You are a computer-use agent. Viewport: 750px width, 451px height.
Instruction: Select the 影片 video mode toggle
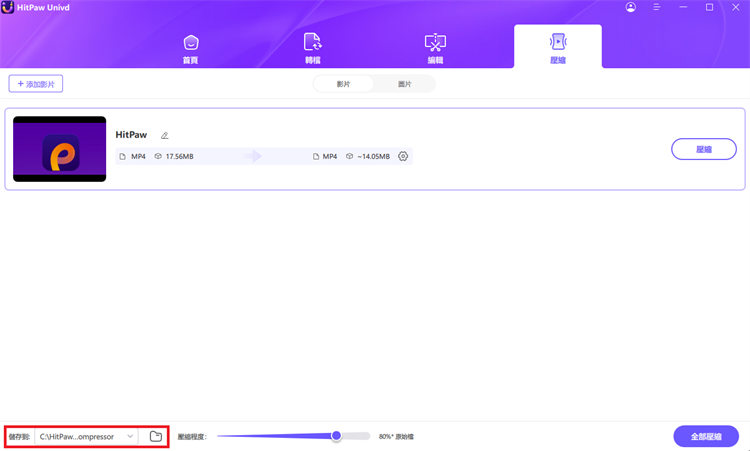(x=343, y=84)
